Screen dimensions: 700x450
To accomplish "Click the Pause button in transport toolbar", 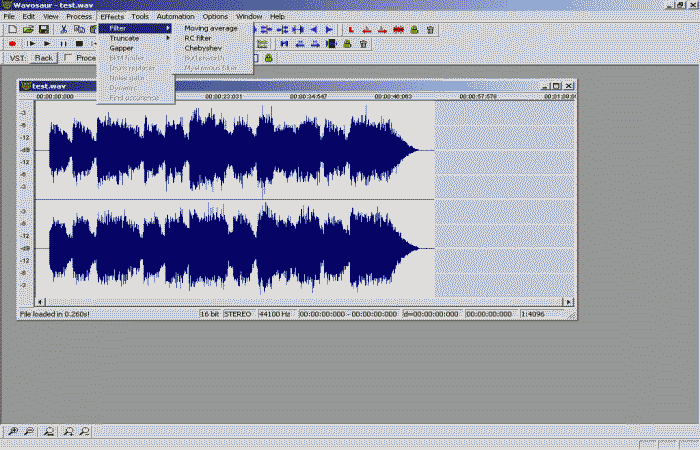I will [x=63, y=44].
